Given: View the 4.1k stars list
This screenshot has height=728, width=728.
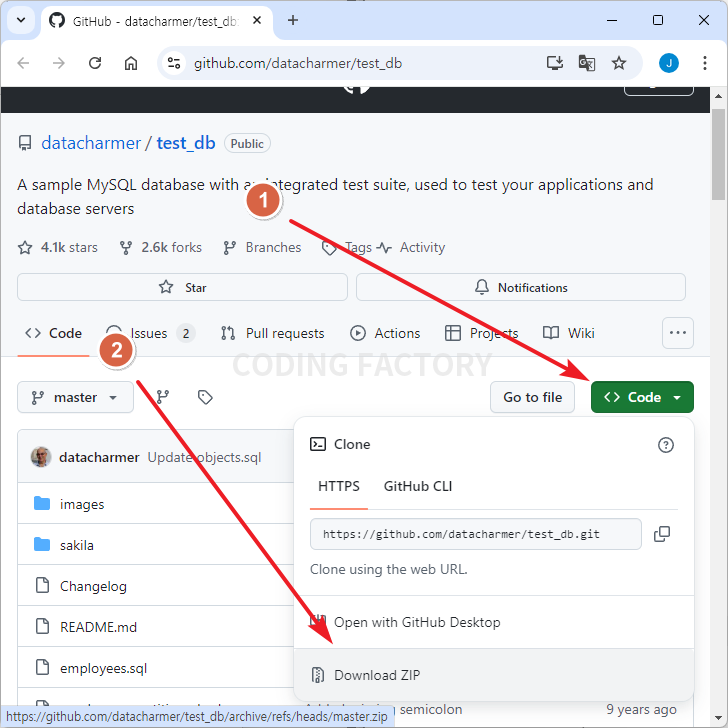Looking at the screenshot, I should coord(58,247).
